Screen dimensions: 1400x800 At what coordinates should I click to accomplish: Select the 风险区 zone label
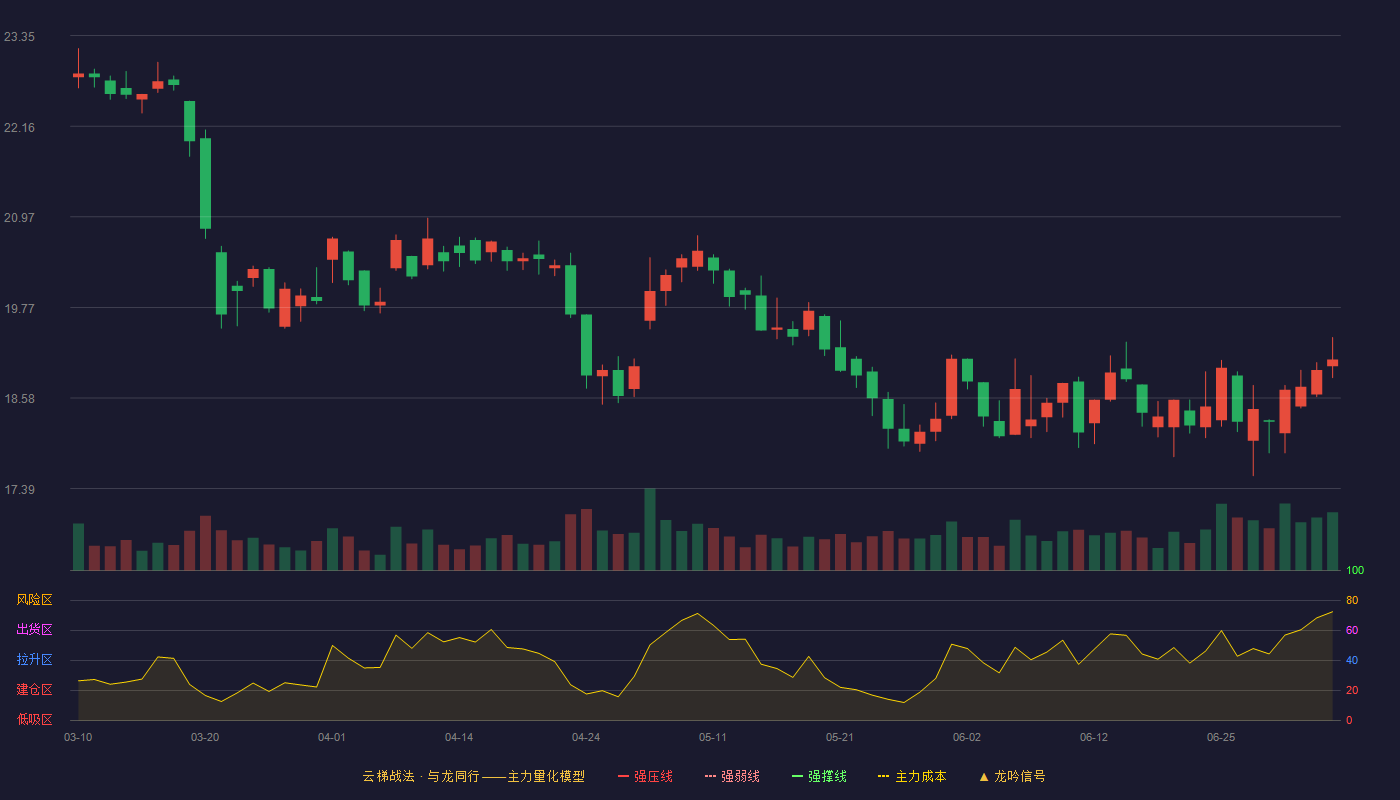pos(34,600)
